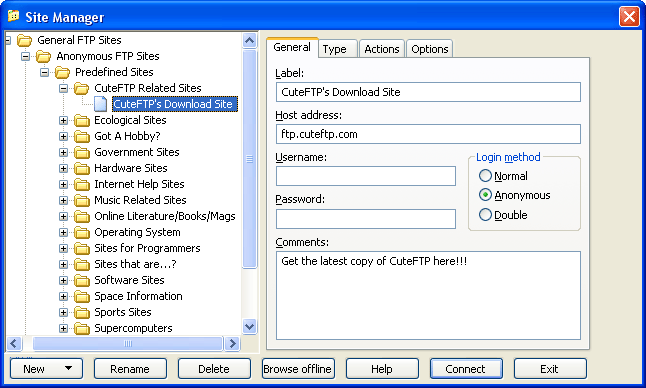Click into the Label text field

click(x=428, y=92)
